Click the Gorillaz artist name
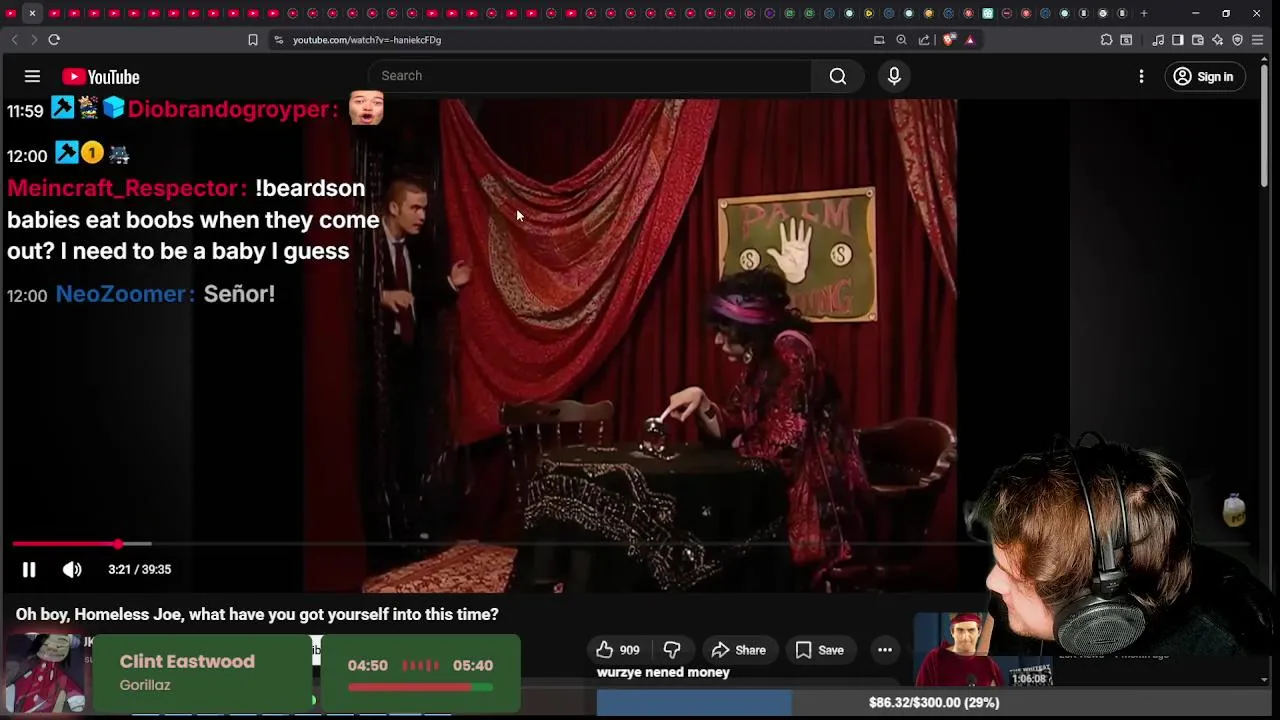 (x=145, y=685)
